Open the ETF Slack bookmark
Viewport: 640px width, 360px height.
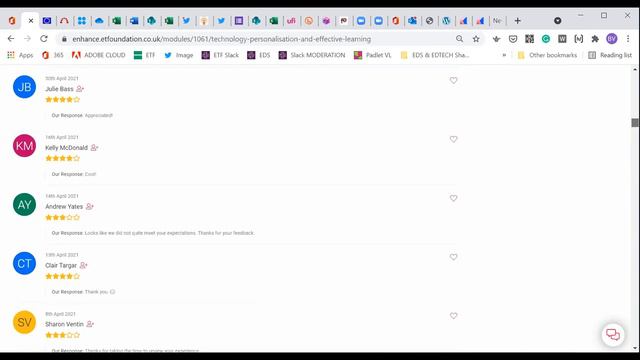click(x=220, y=55)
